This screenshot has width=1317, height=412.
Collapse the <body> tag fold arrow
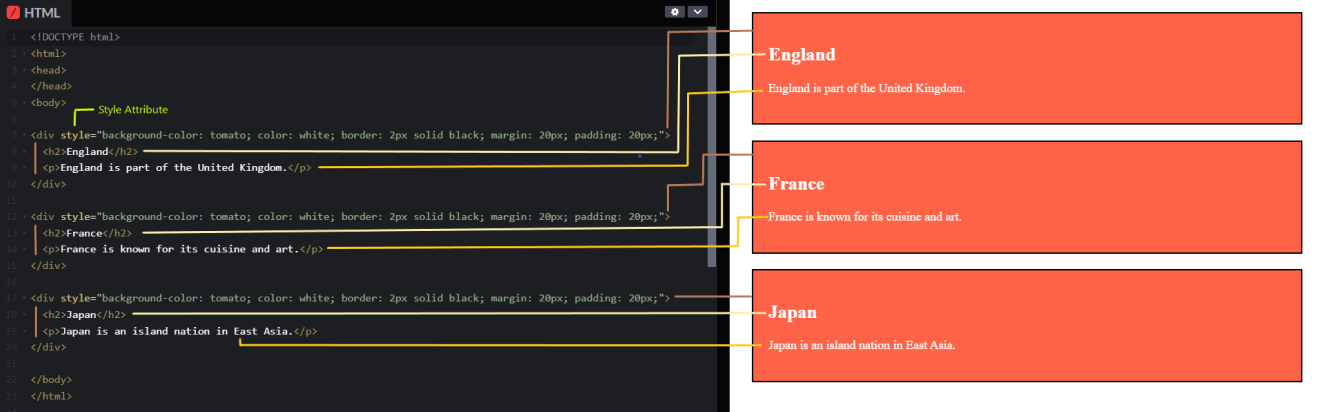tap(23, 102)
